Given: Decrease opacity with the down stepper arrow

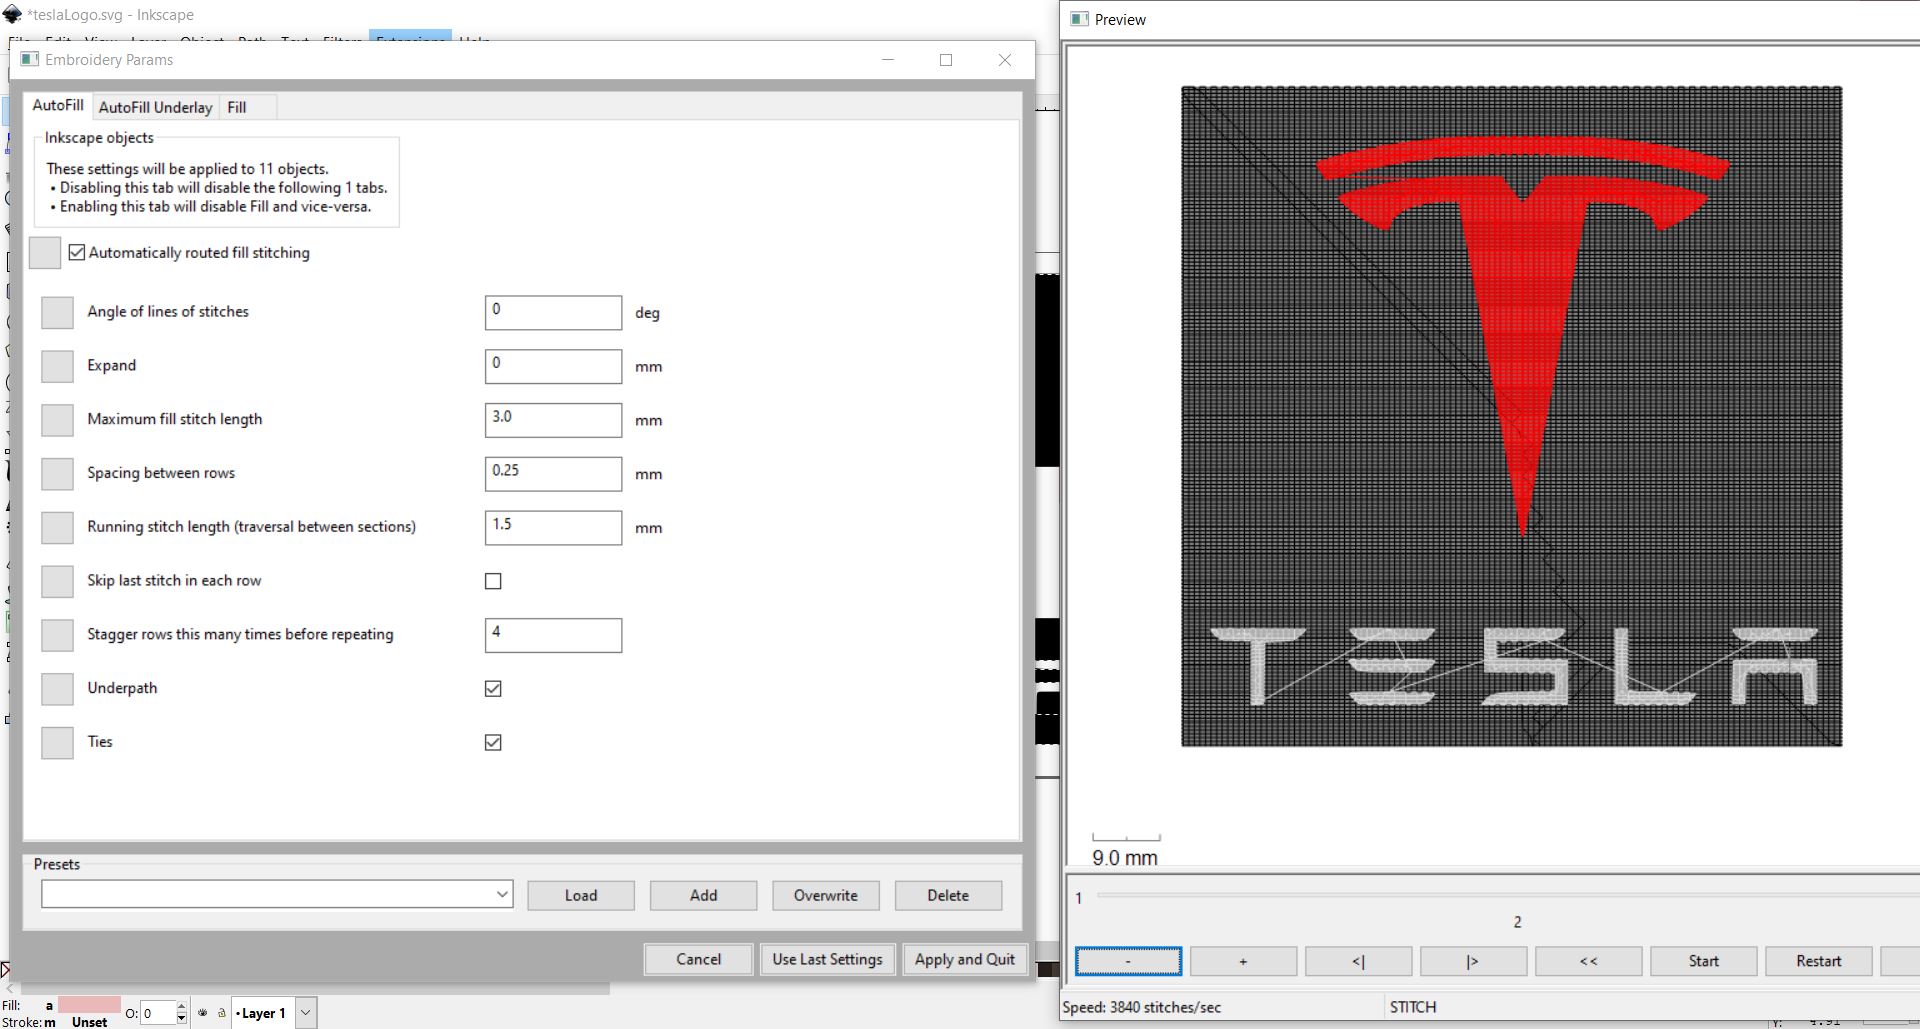Looking at the screenshot, I should click(x=181, y=1019).
